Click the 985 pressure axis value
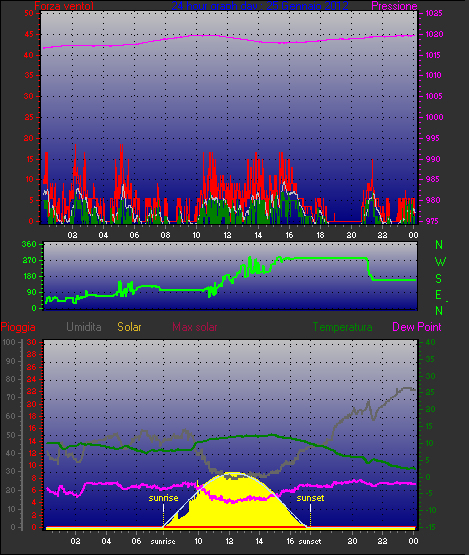Image resolution: width=469 pixels, height=555 pixels. [x=432, y=179]
